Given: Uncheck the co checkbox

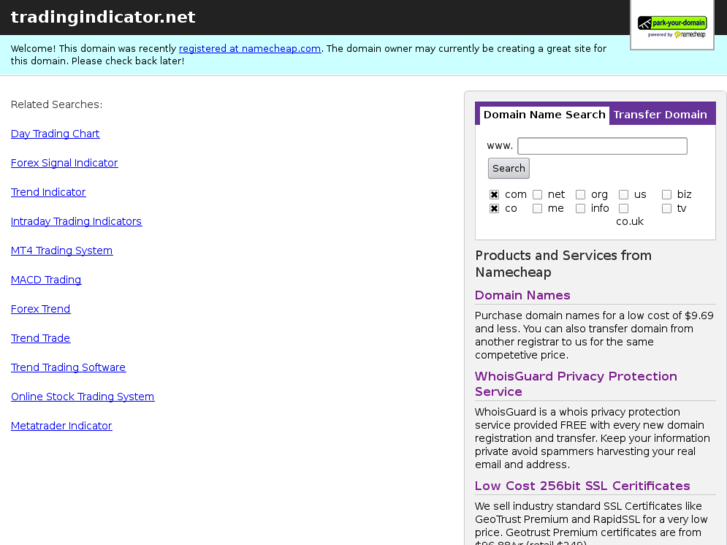Looking at the screenshot, I should [494, 208].
